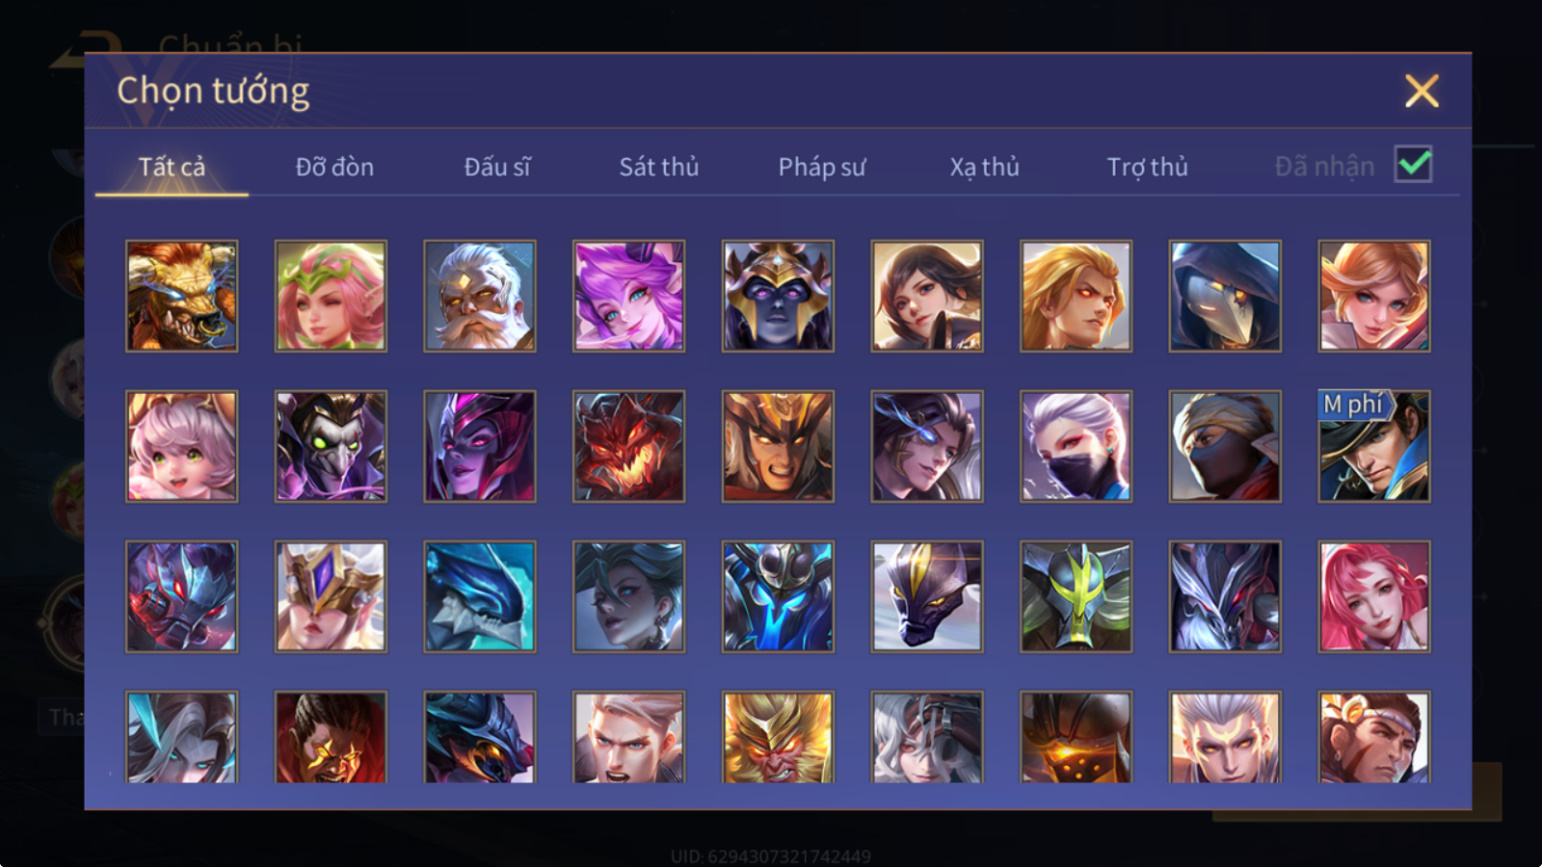Choose the white-bearded old man hero

click(480, 296)
